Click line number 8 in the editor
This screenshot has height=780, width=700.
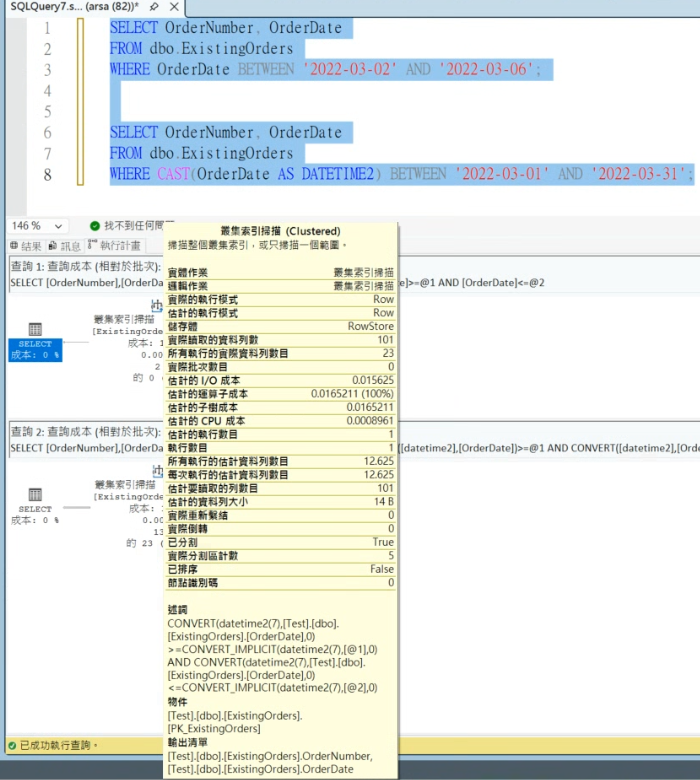click(47, 175)
